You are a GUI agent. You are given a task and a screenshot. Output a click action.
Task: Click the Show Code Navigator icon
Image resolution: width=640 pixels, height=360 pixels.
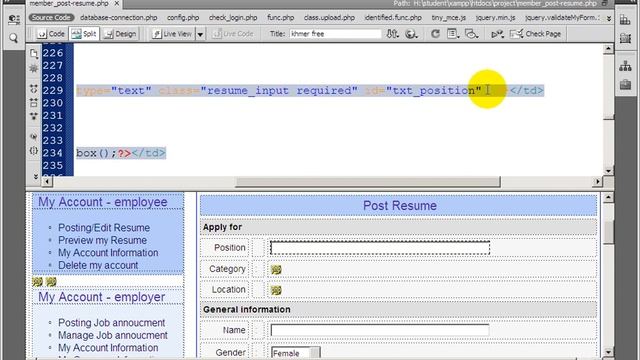tap(34, 68)
